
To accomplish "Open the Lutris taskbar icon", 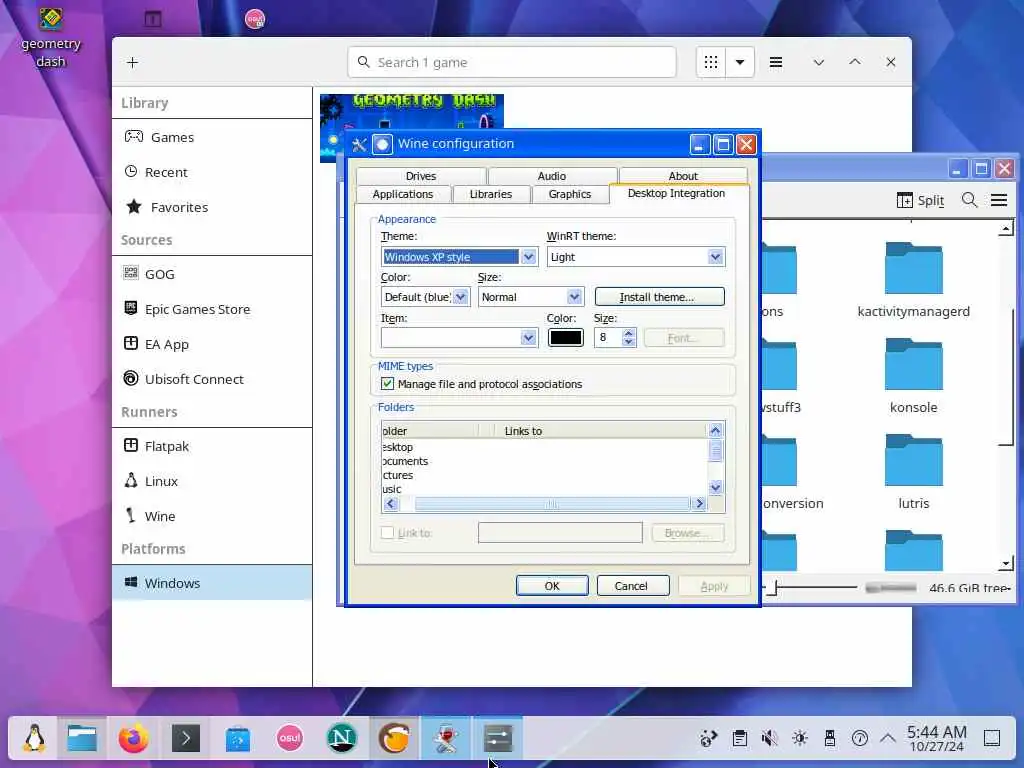I will 394,739.
